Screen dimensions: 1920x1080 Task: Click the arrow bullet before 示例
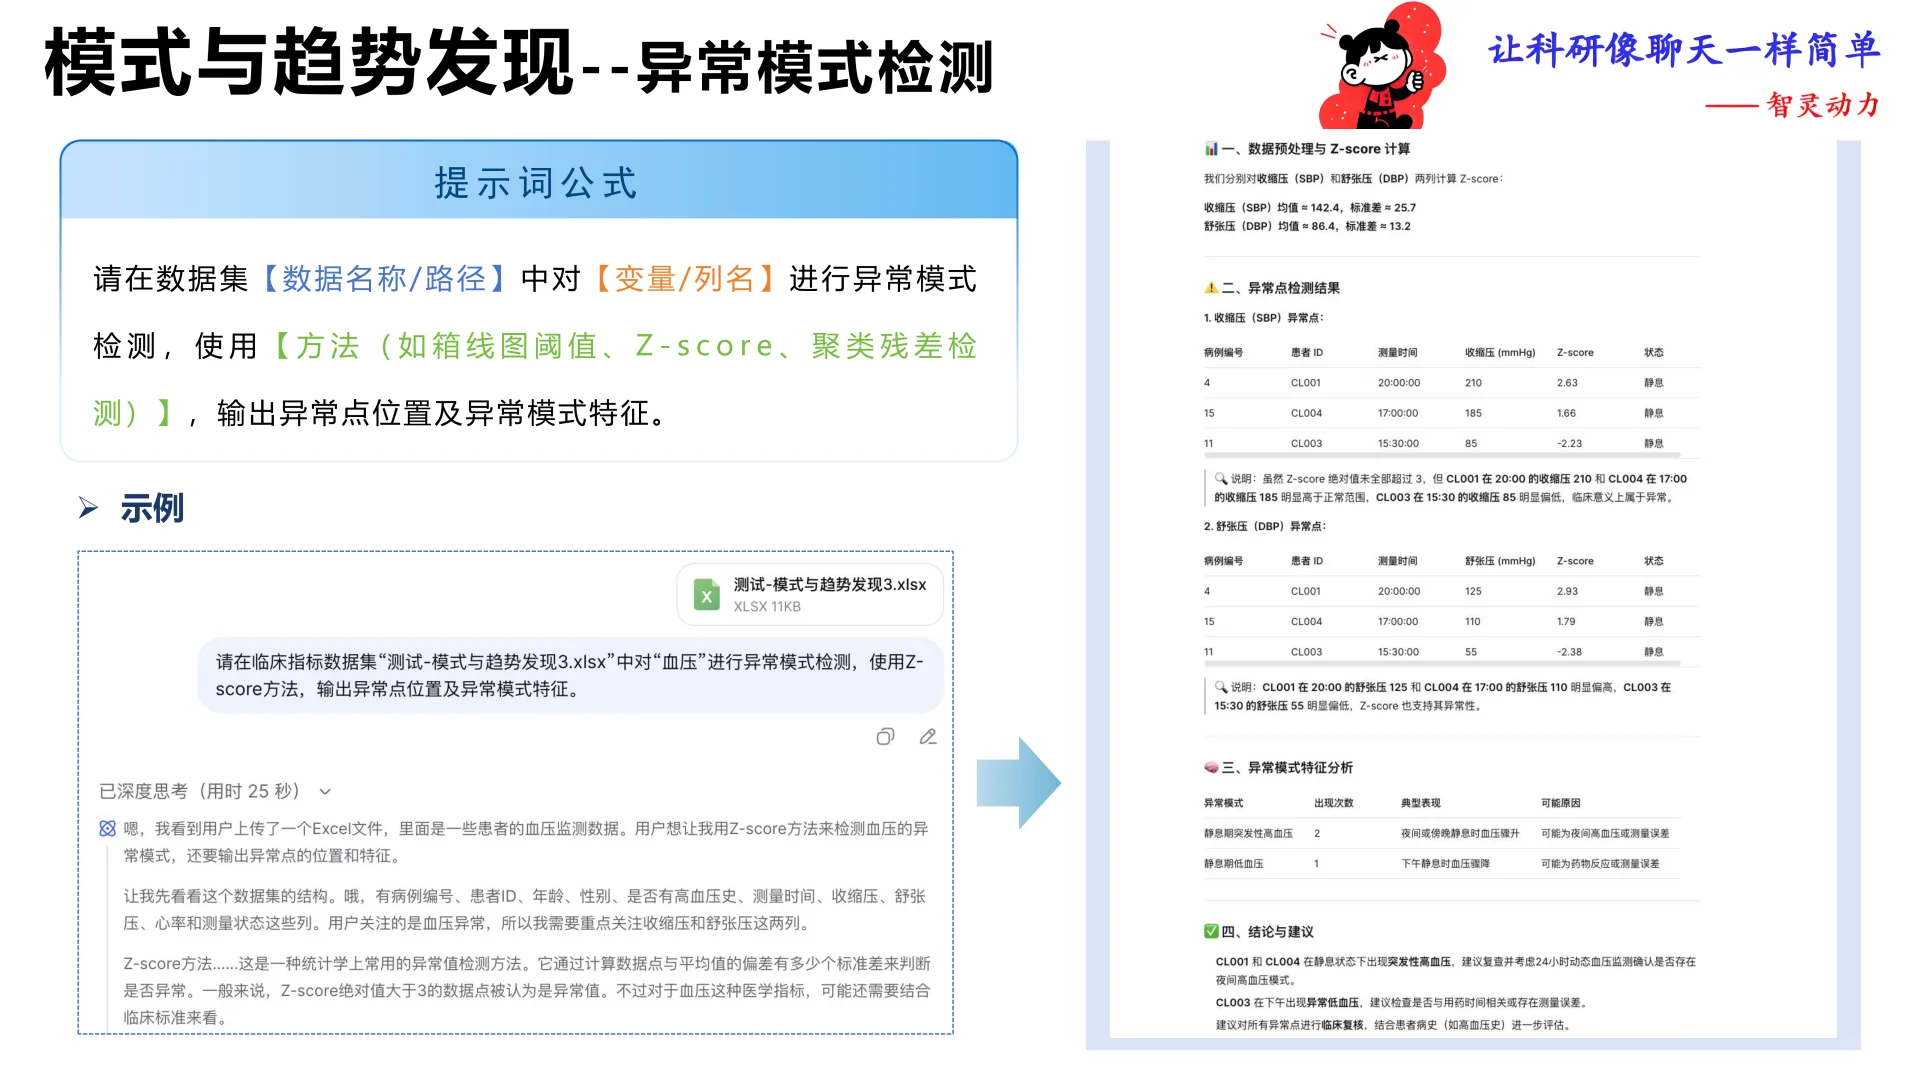[x=89, y=508]
